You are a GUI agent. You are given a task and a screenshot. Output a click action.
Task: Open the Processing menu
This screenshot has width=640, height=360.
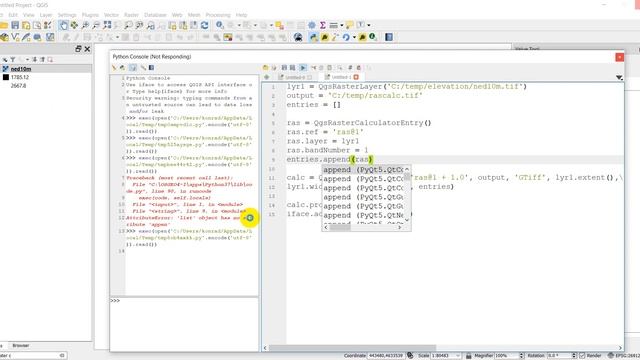(218, 15)
